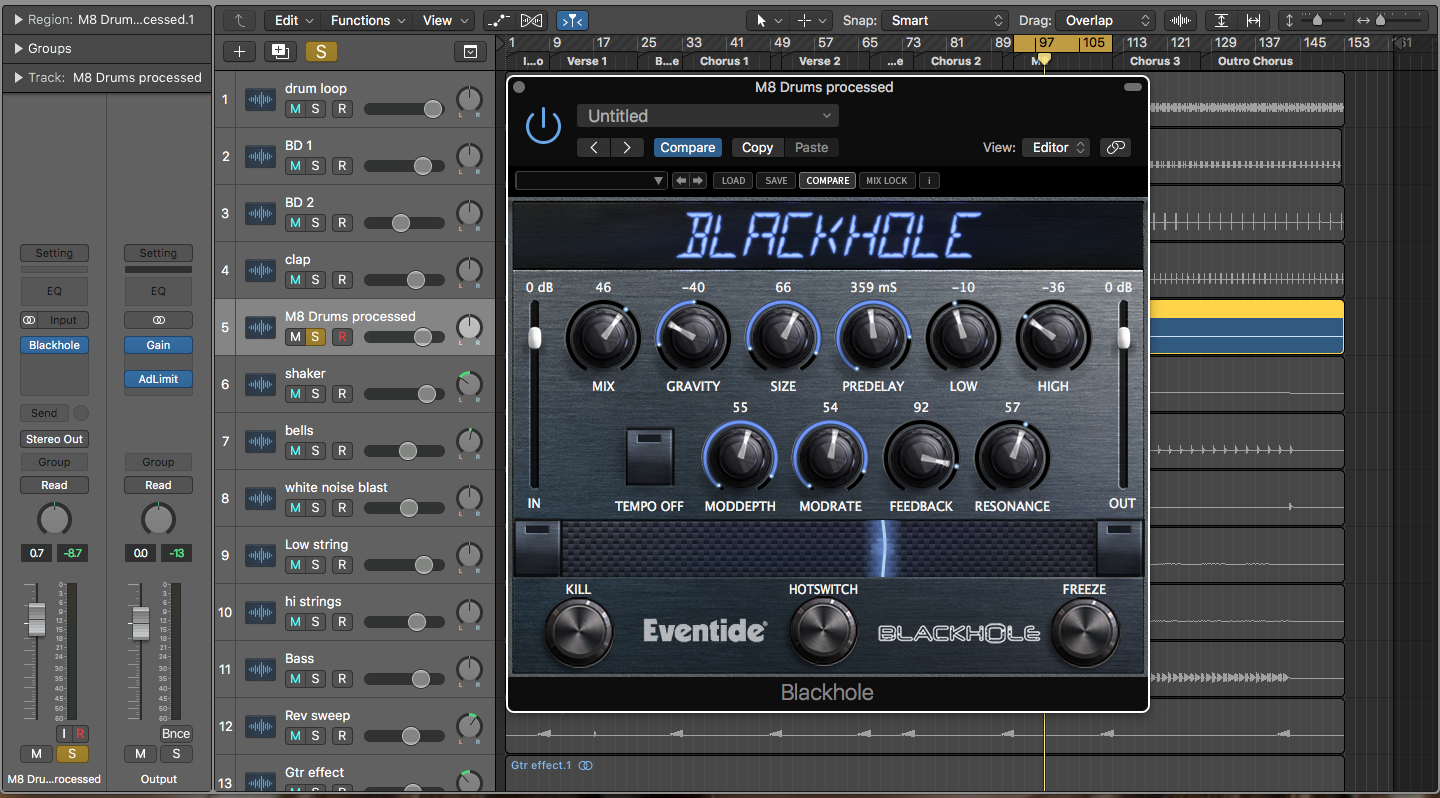Enable record on M8 Drums processed track
This screenshot has height=798, width=1440.
pyautogui.click(x=342, y=337)
